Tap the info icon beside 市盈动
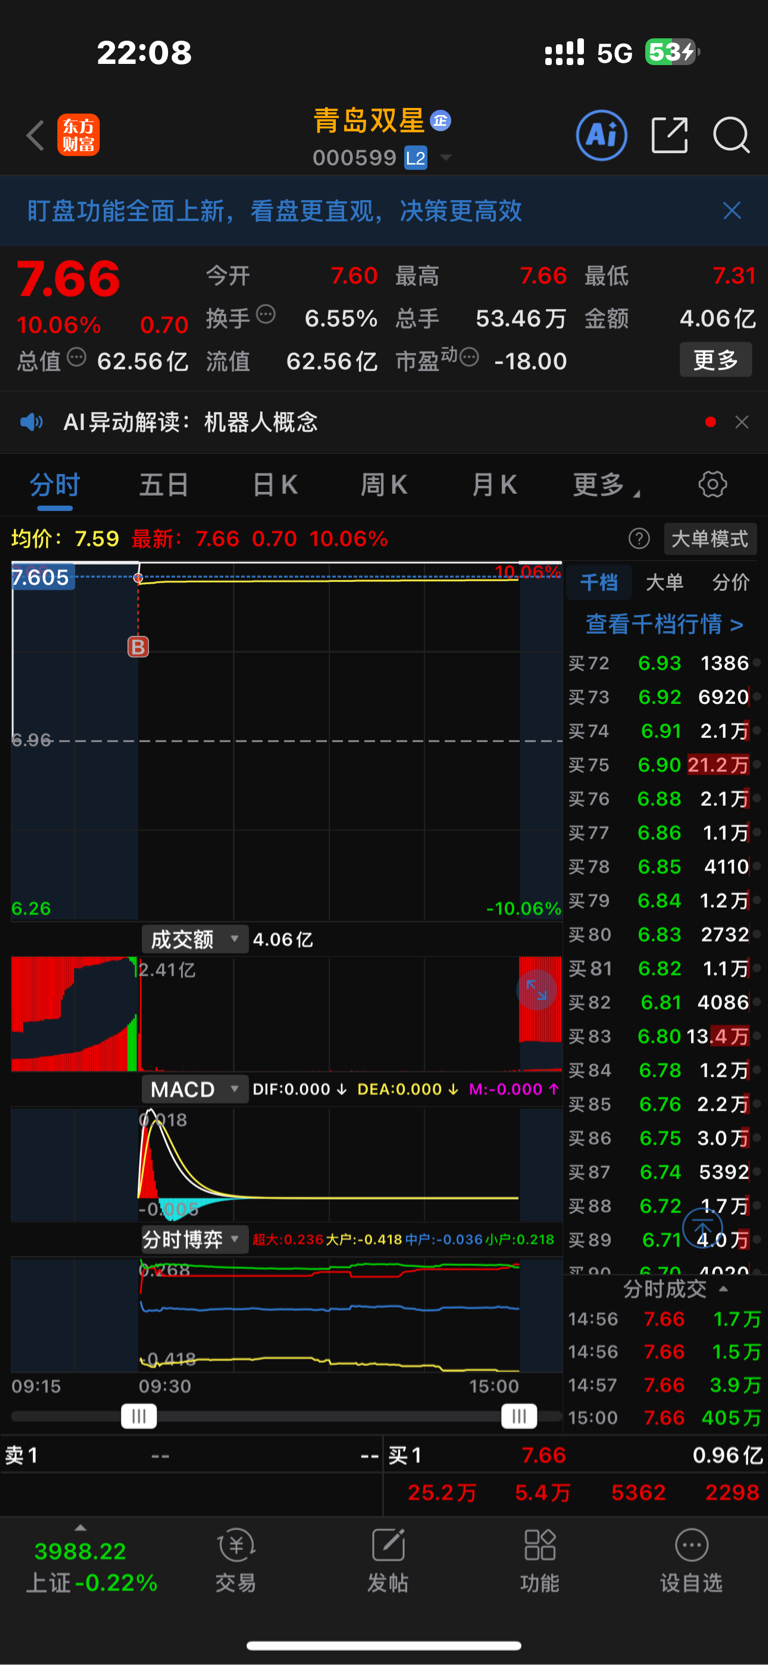Viewport: 768px width, 1665px height. coord(469,357)
